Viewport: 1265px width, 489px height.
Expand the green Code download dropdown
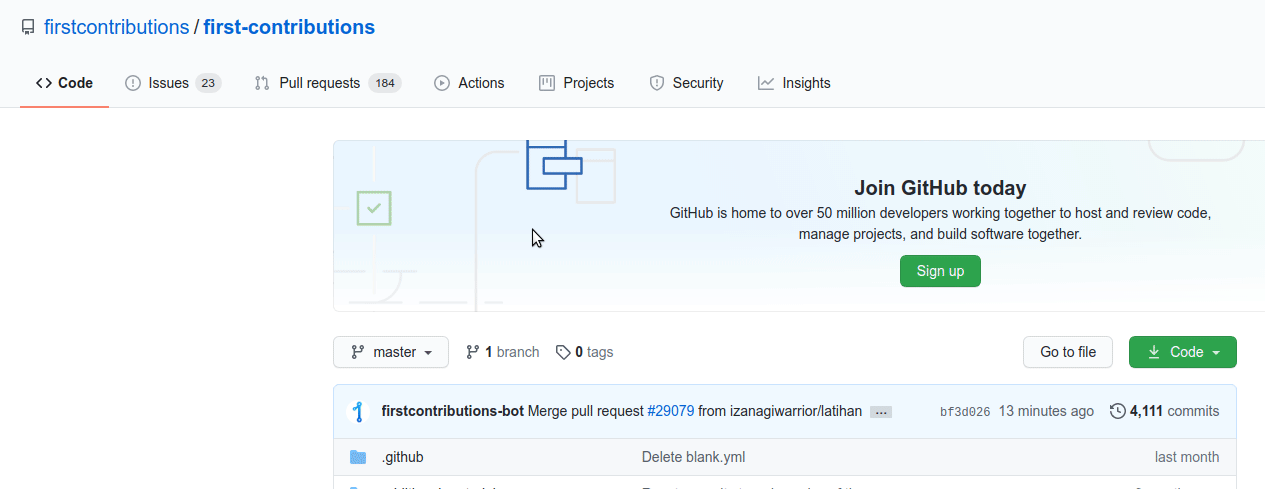pyautogui.click(x=1183, y=352)
